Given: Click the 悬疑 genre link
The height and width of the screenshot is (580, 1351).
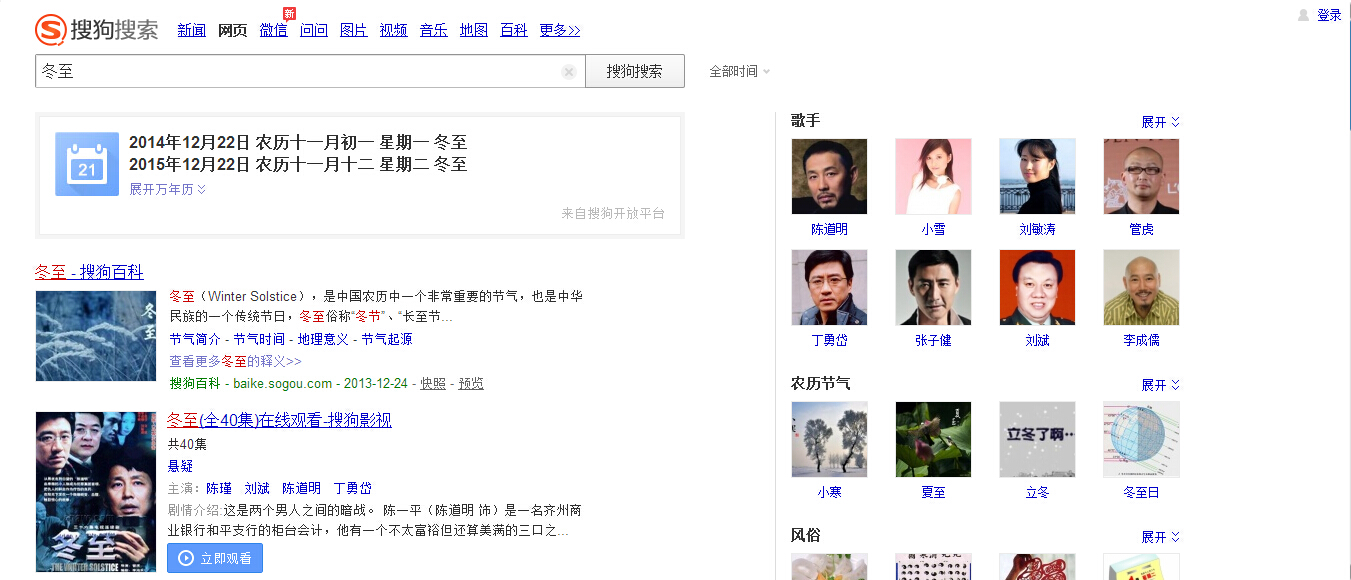Looking at the screenshot, I should pos(180,466).
